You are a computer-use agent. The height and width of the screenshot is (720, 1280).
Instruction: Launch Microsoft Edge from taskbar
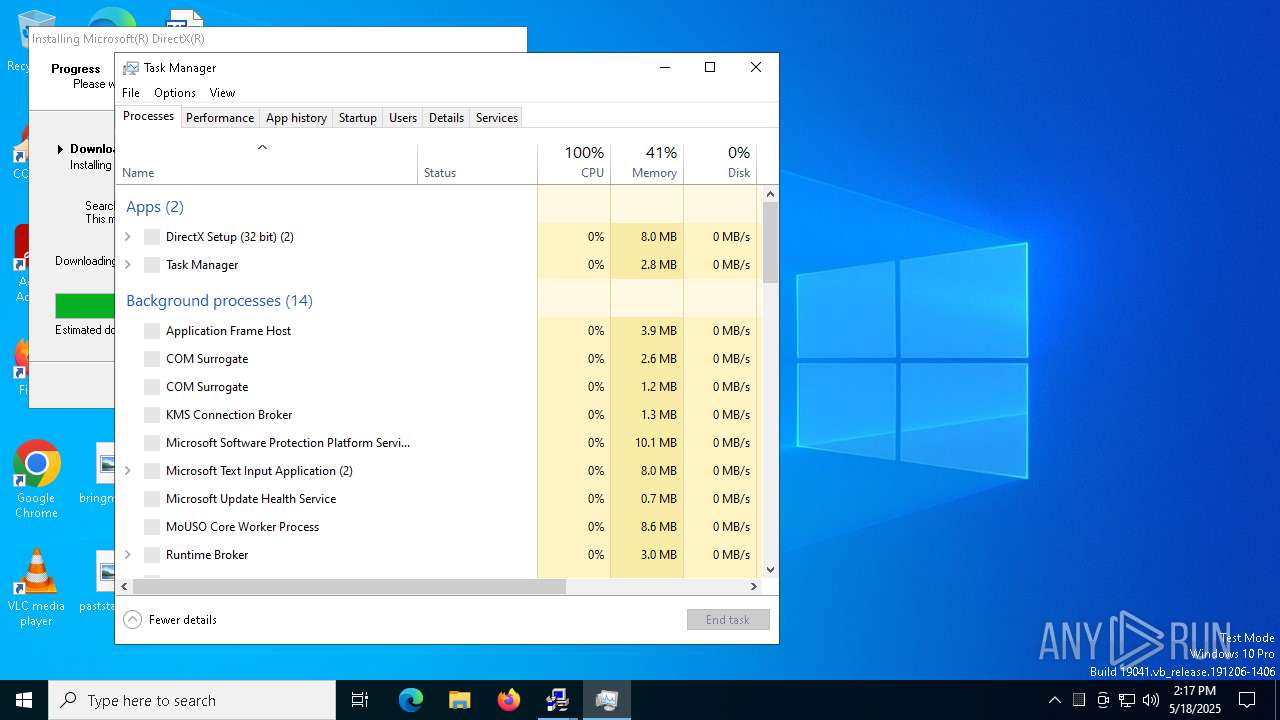[x=411, y=700]
